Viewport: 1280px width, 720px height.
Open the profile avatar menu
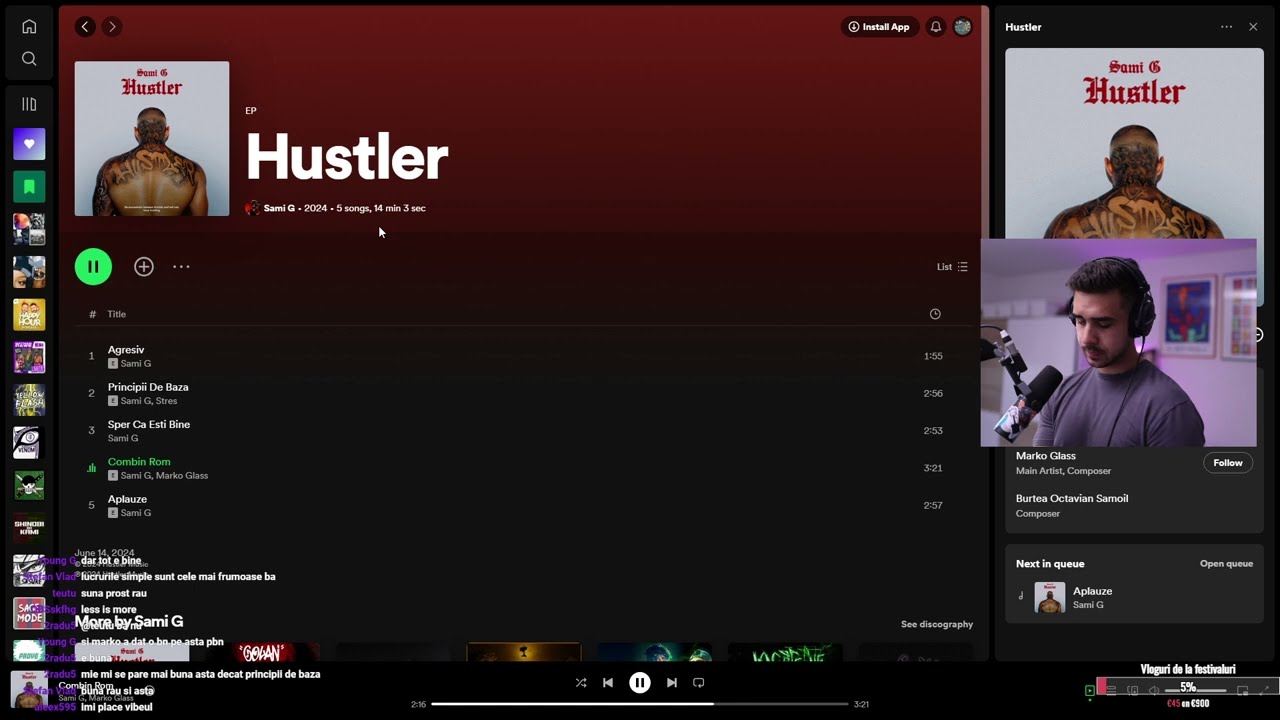pyautogui.click(x=963, y=27)
